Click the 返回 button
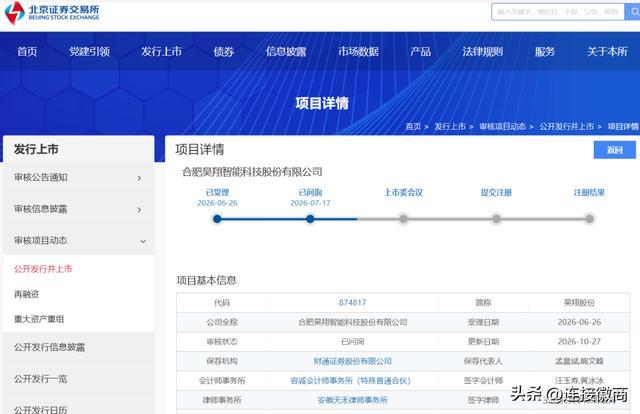Viewport: 640px width, 414px height. point(615,150)
